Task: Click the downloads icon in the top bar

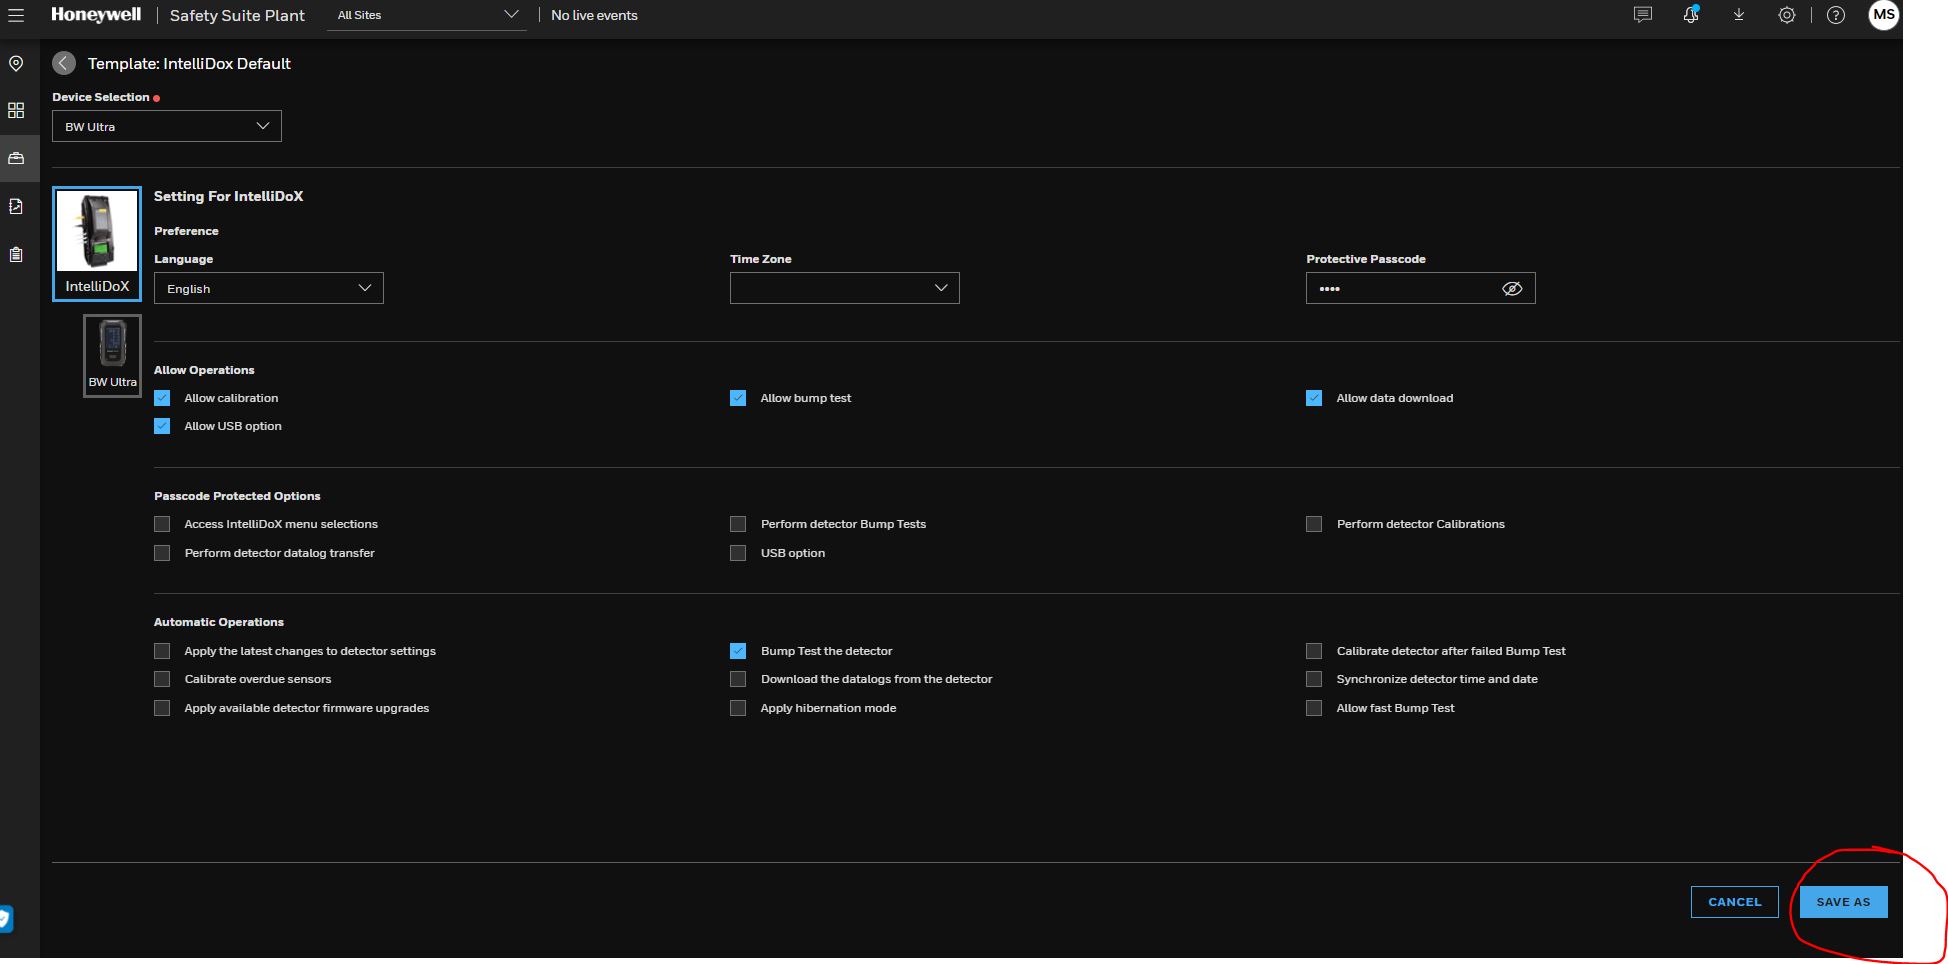Action: (x=1739, y=15)
